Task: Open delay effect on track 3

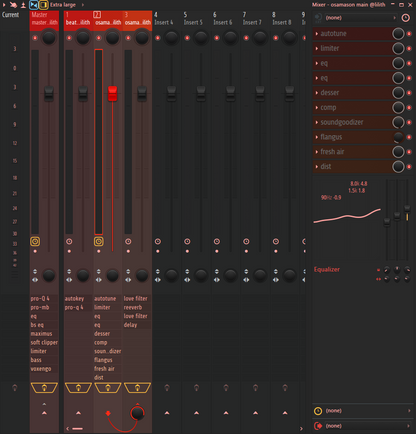Action: [x=137, y=325]
